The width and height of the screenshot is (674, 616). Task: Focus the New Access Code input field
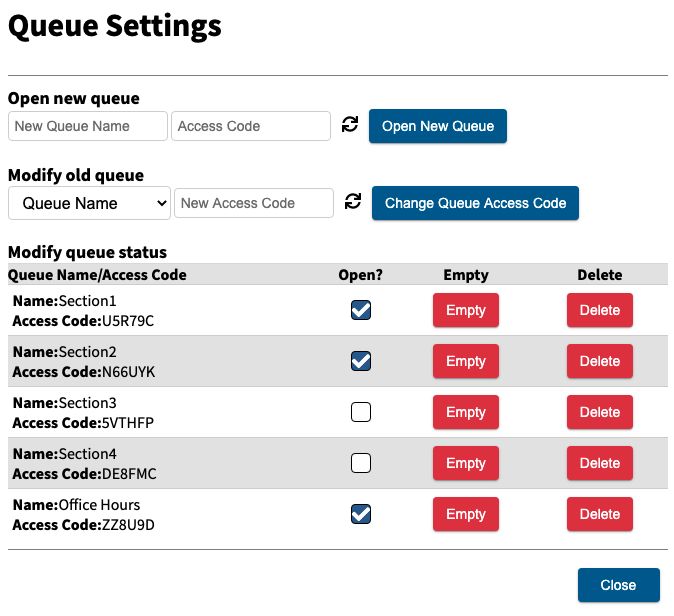click(x=254, y=203)
